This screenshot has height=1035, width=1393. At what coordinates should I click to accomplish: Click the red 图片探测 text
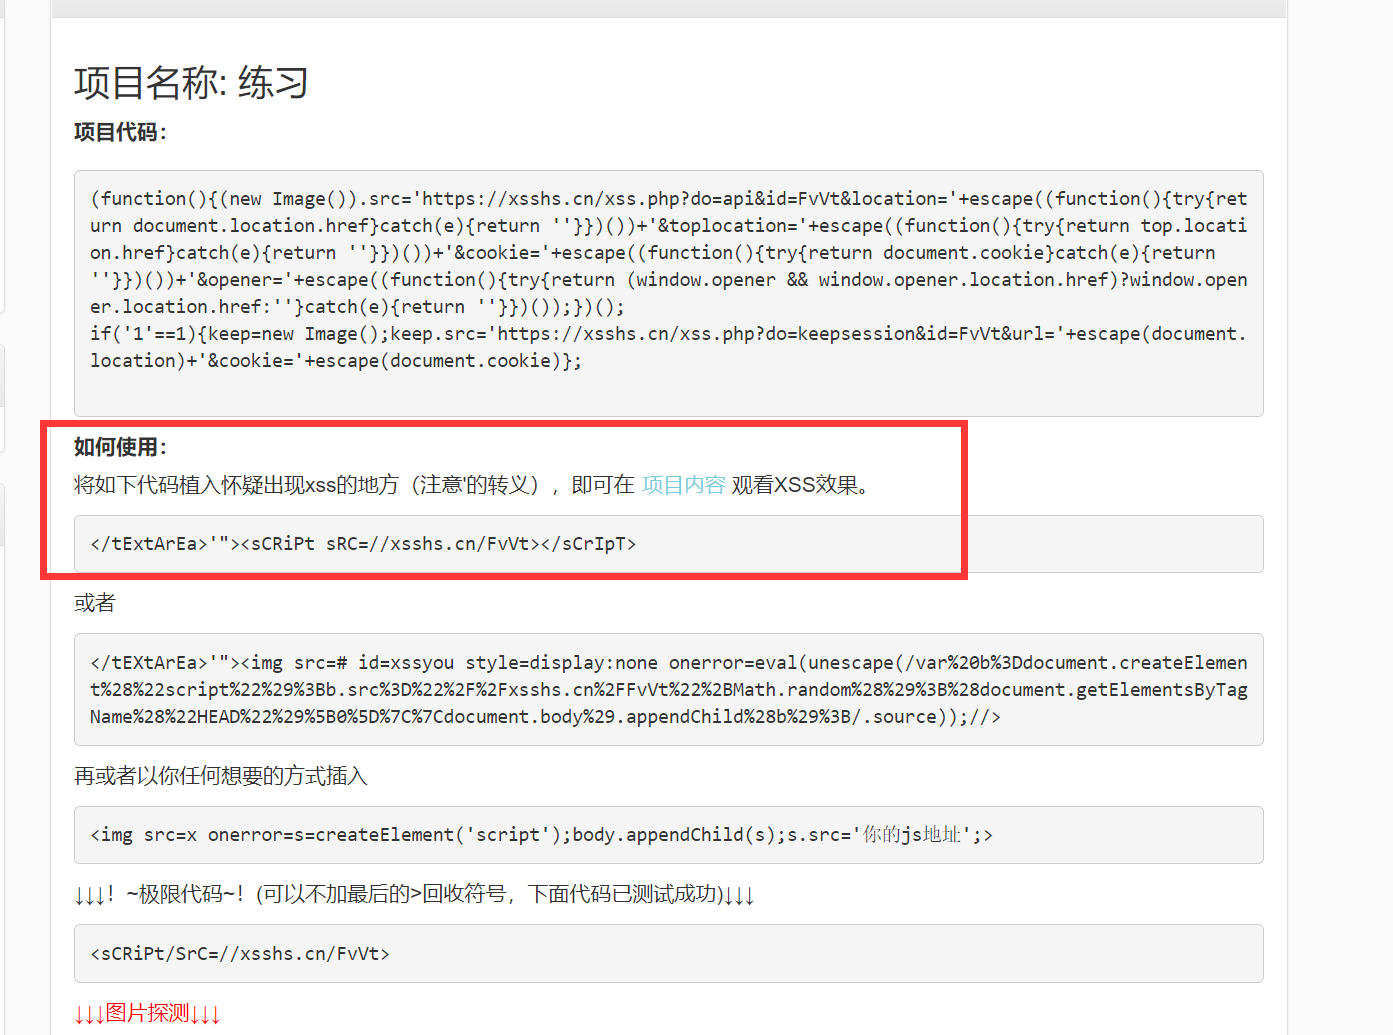click(147, 1013)
